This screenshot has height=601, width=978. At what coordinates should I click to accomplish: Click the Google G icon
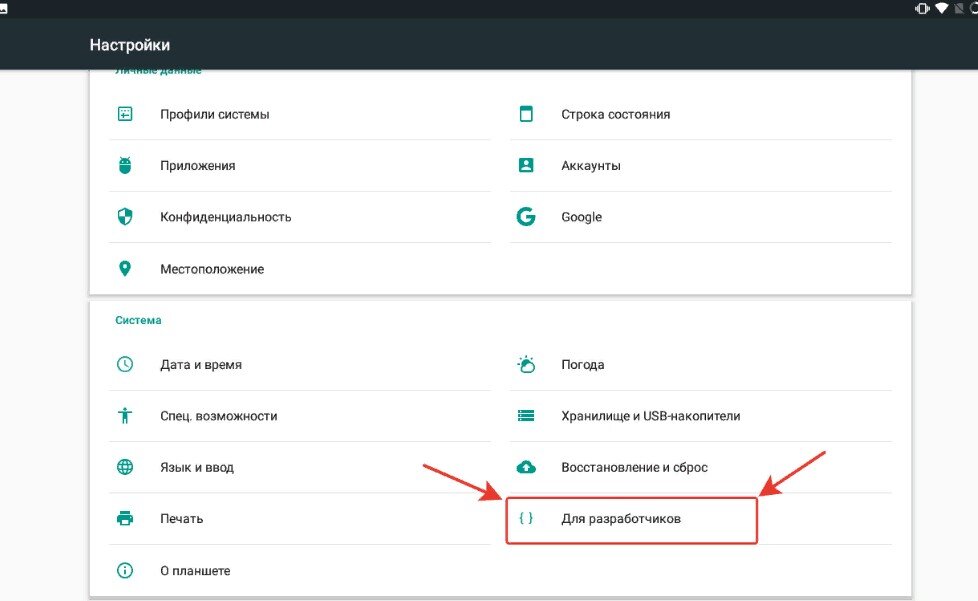(526, 217)
